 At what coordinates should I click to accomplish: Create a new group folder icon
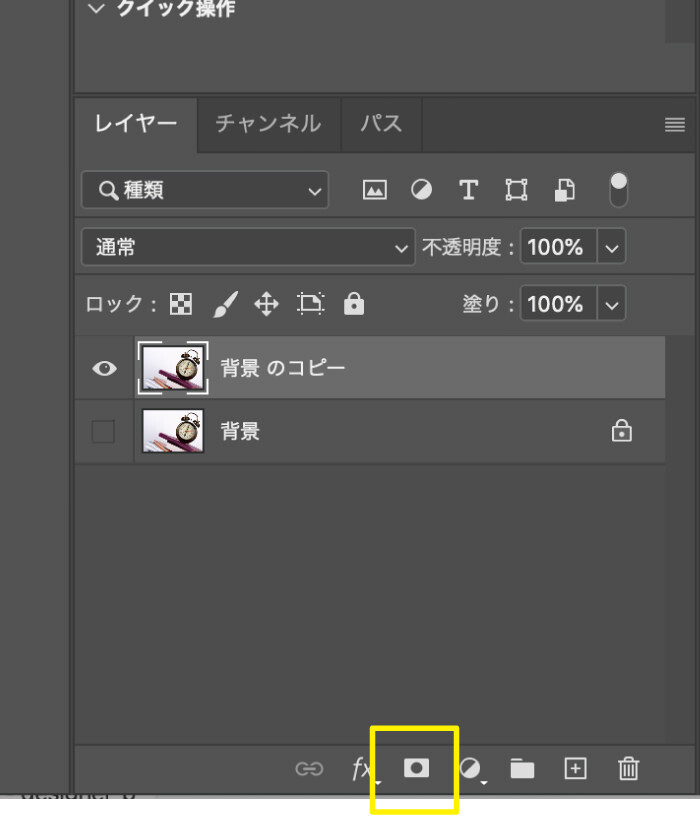pyautogui.click(x=522, y=768)
